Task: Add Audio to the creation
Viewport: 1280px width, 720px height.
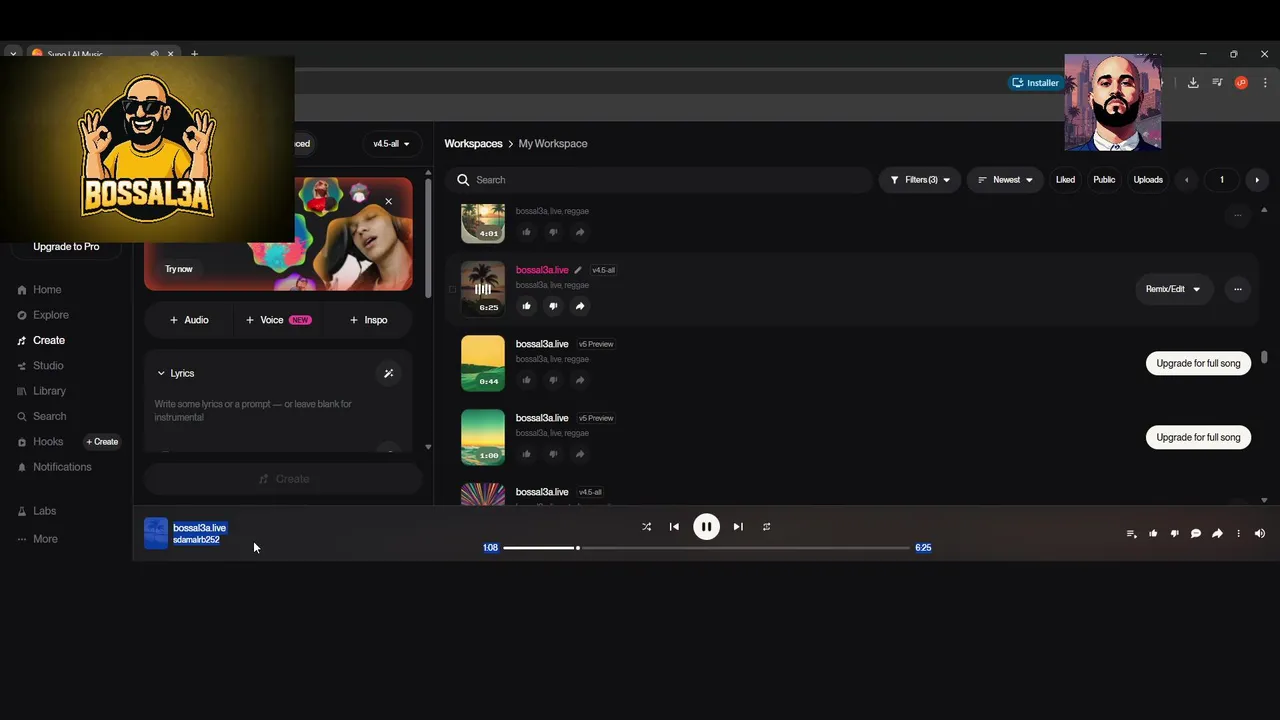Action: (189, 320)
